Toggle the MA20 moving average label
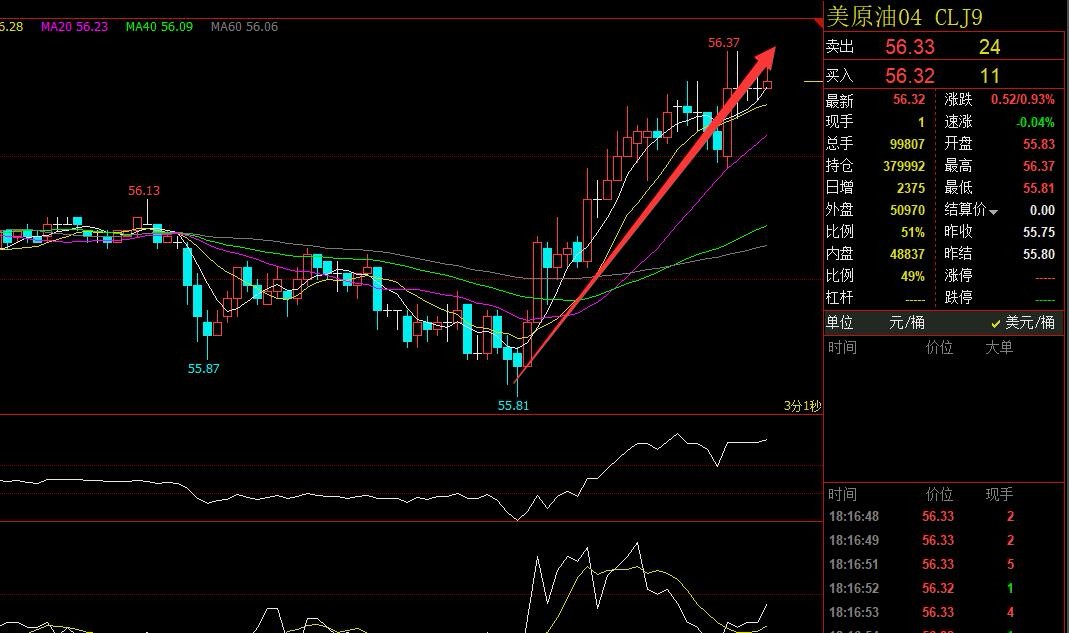This screenshot has width=1069, height=633. click(x=74, y=27)
